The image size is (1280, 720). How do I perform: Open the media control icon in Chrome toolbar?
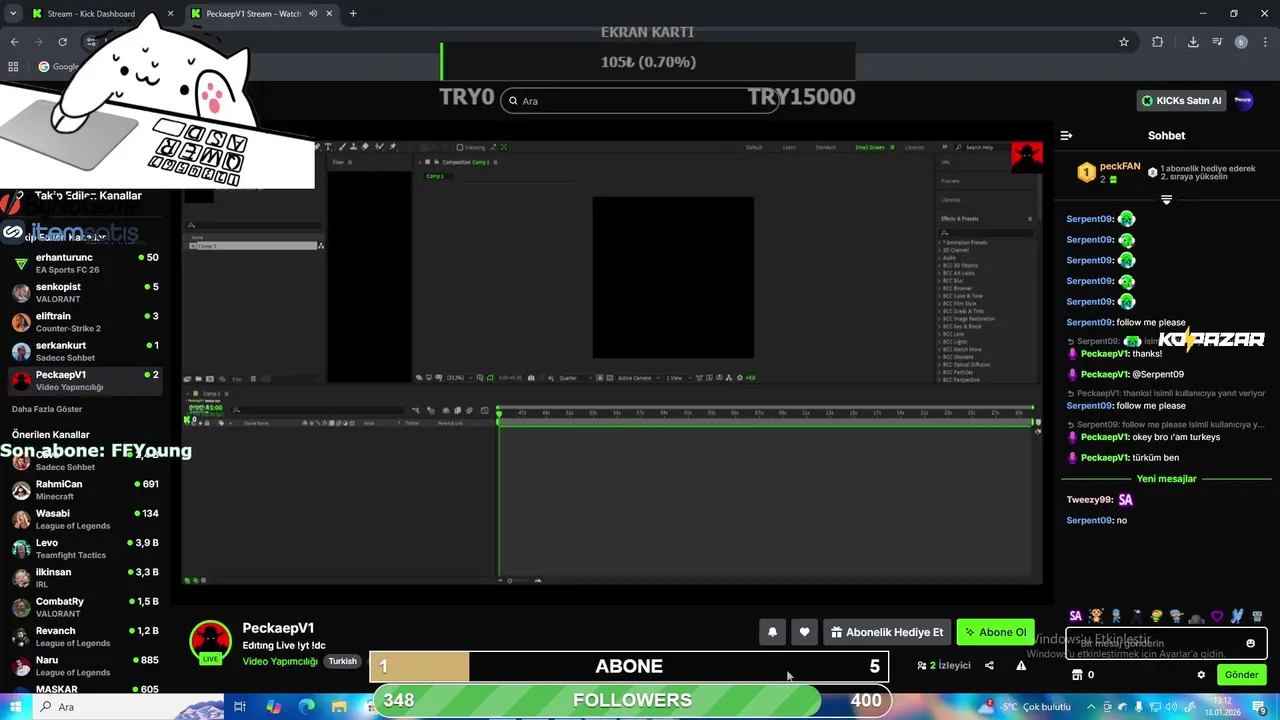click(x=1217, y=42)
